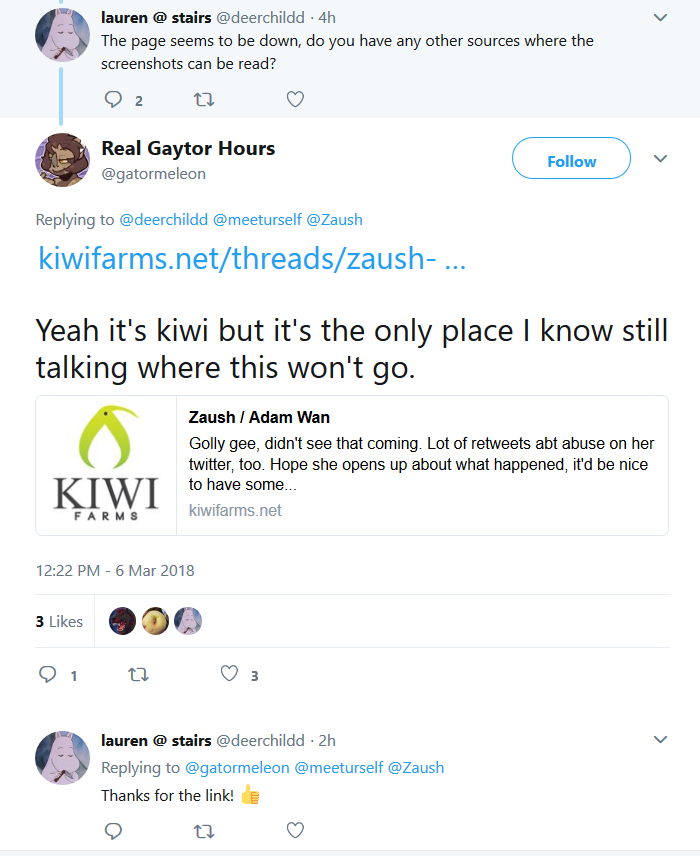Like lauren's top tweet about screenshots
This screenshot has width=700, height=856.
(295, 99)
